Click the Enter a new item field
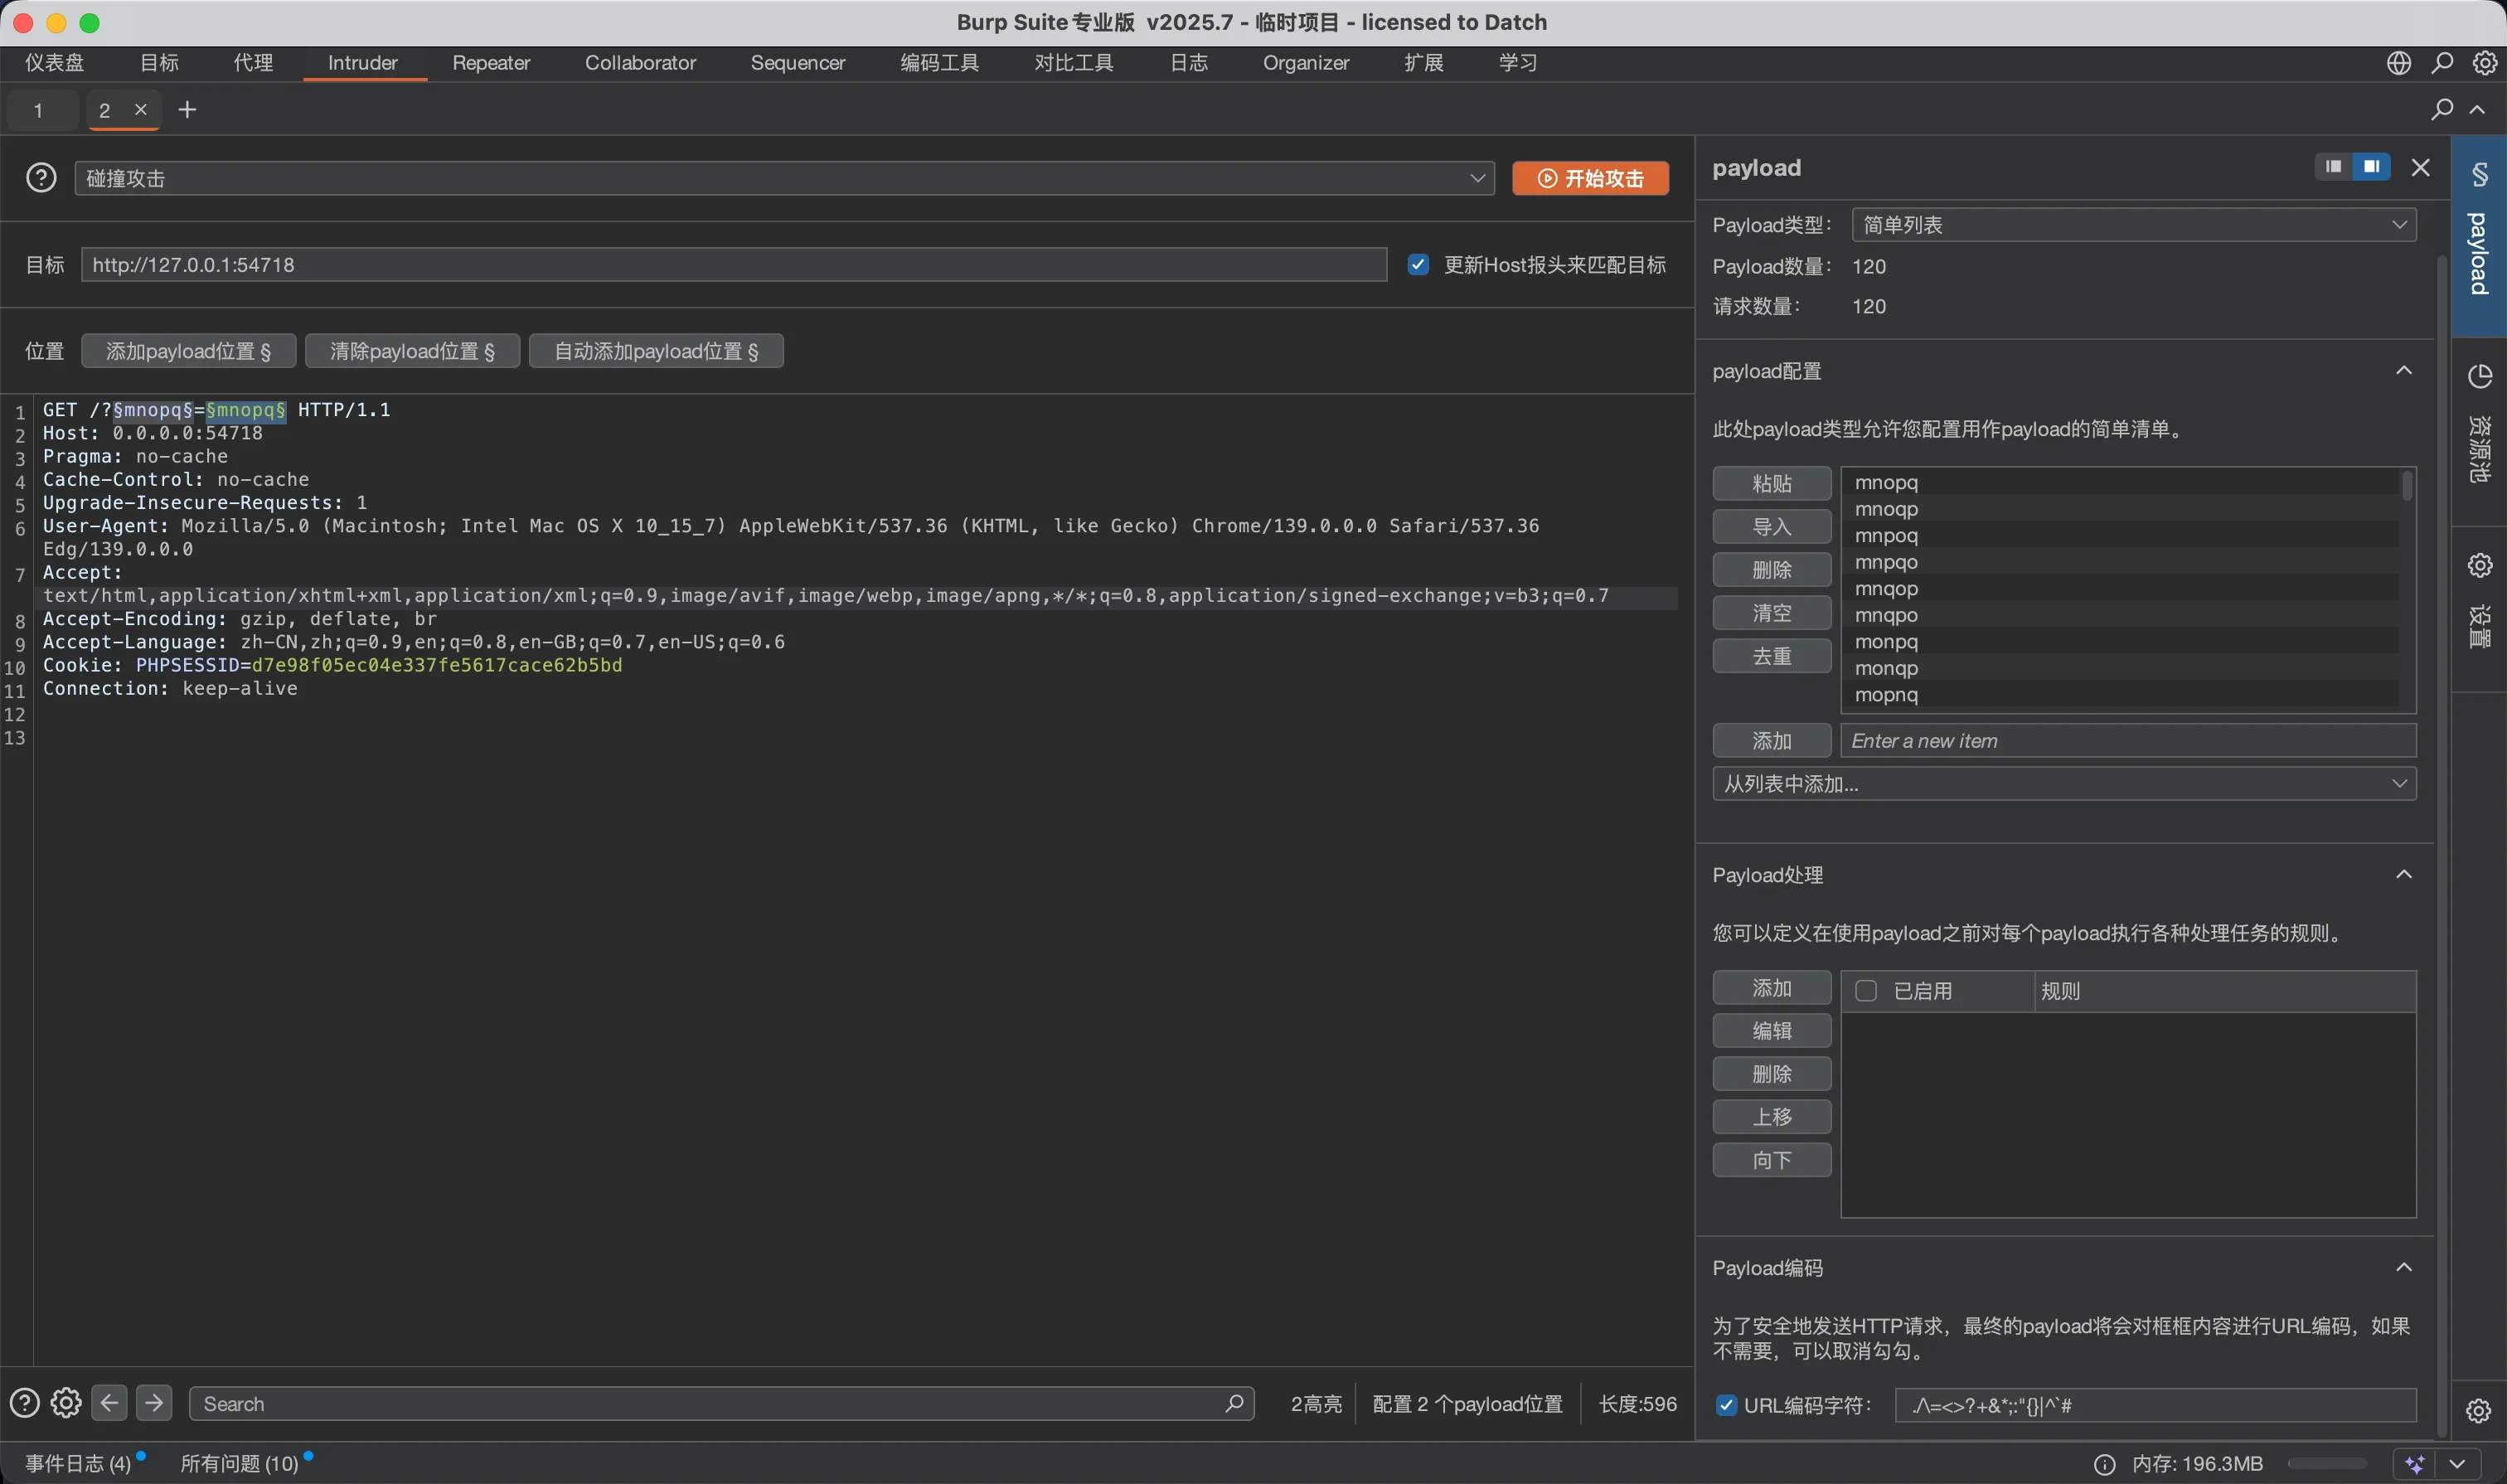Viewport: 2507px width, 1484px height. 2127,741
